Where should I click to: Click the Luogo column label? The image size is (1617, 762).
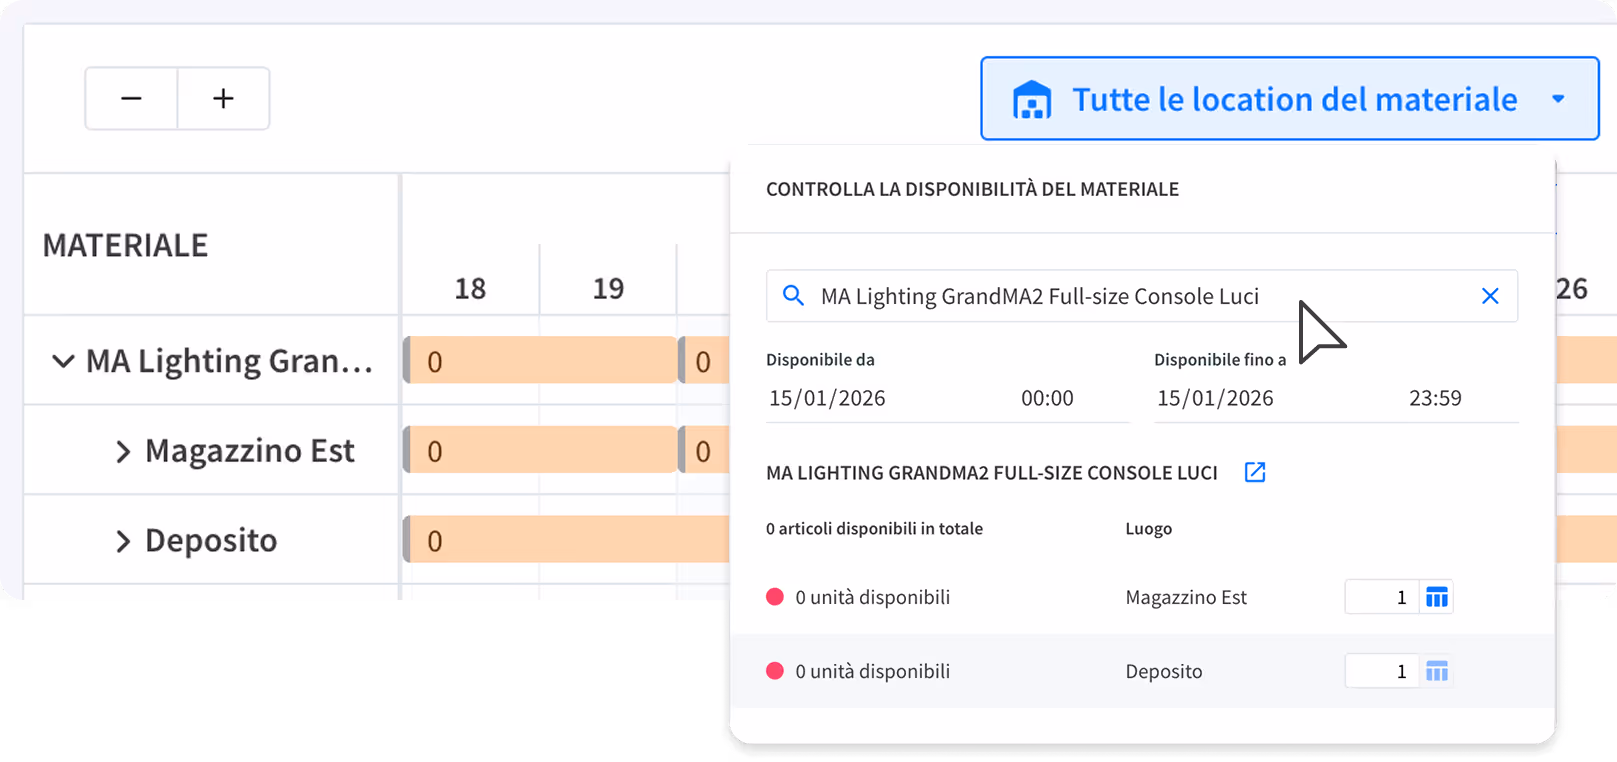(x=1148, y=528)
